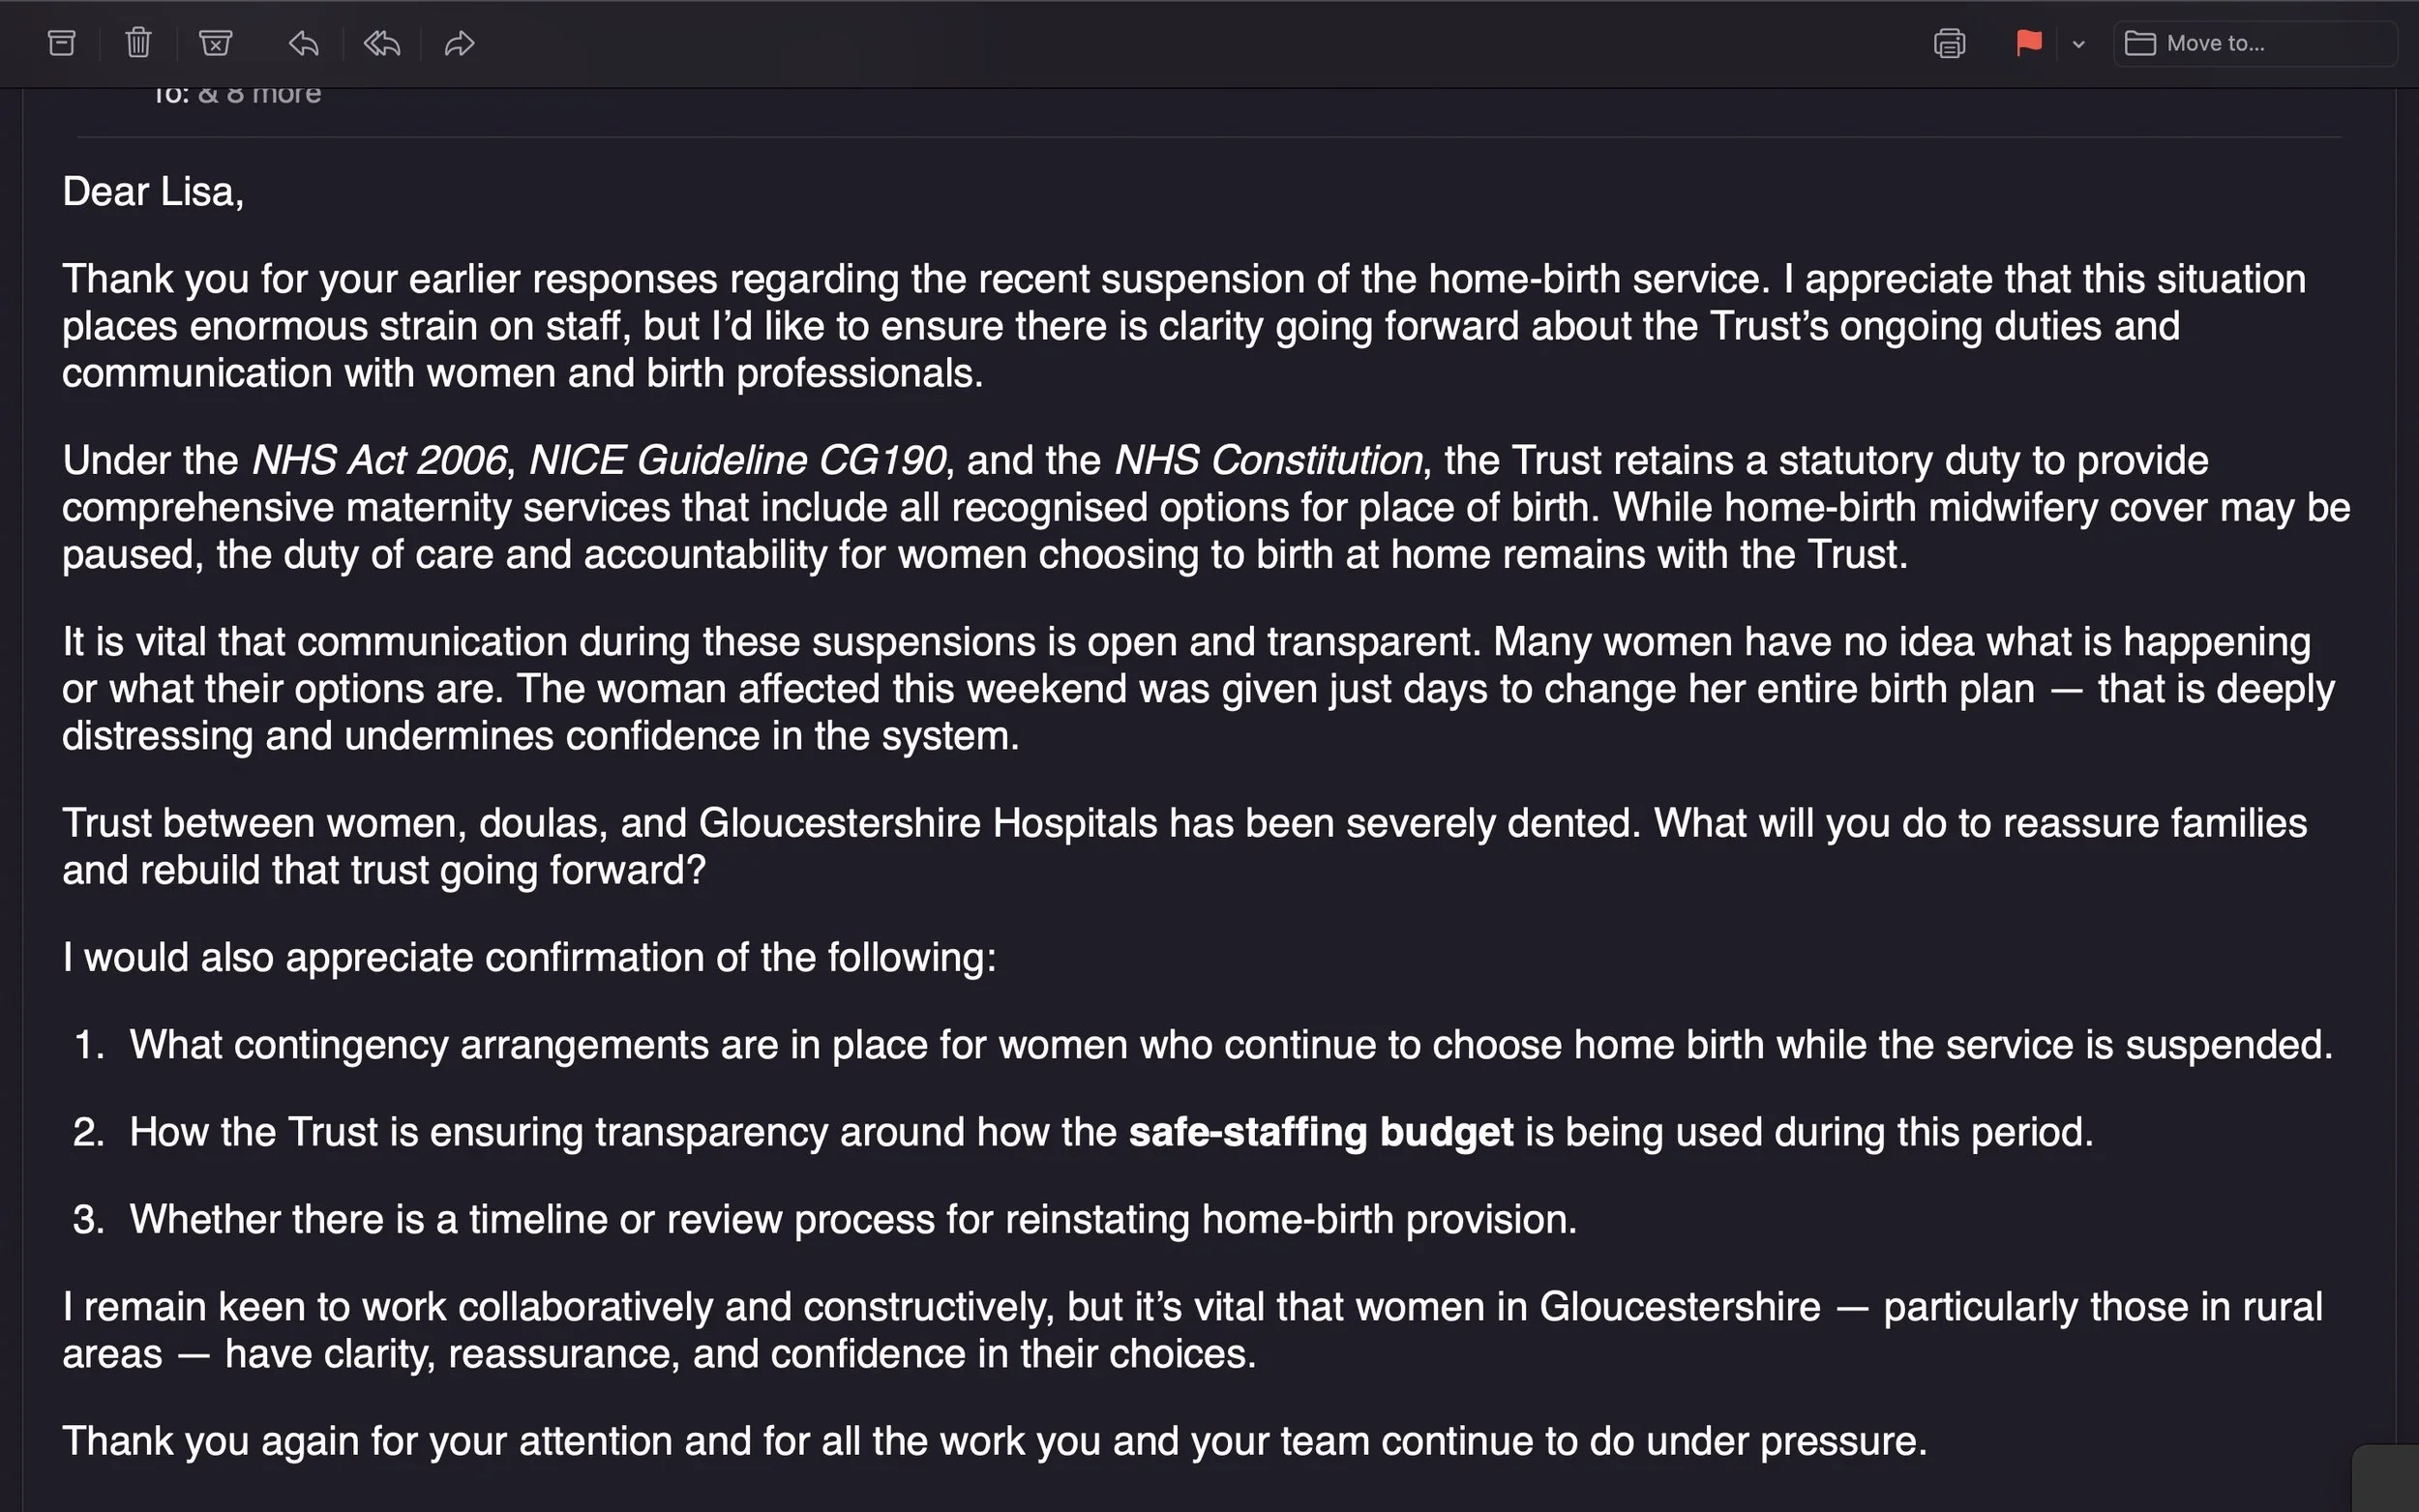Forward this email
The width and height of the screenshot is (2419, 1512).
point(459,43)
